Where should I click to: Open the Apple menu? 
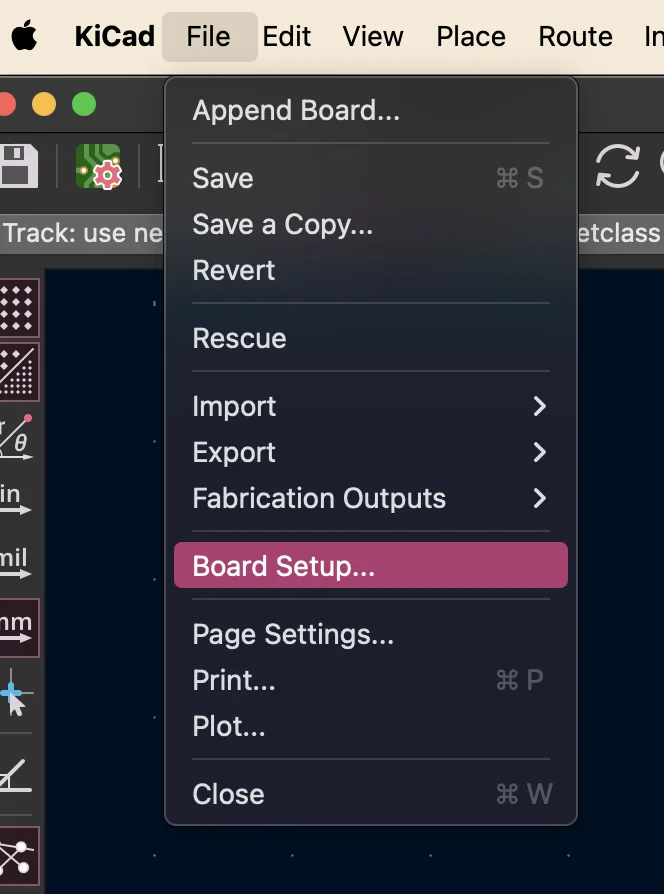[25, 37]
